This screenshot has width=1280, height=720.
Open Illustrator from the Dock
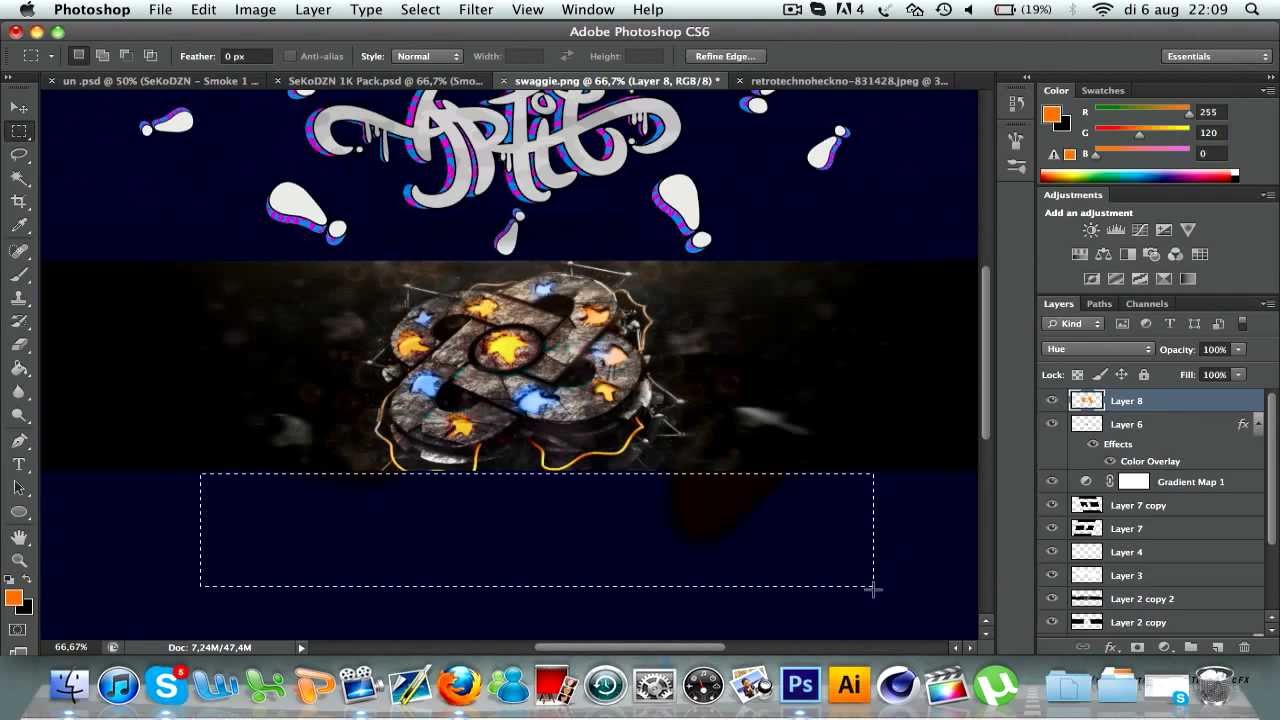(x=848, y=685)
